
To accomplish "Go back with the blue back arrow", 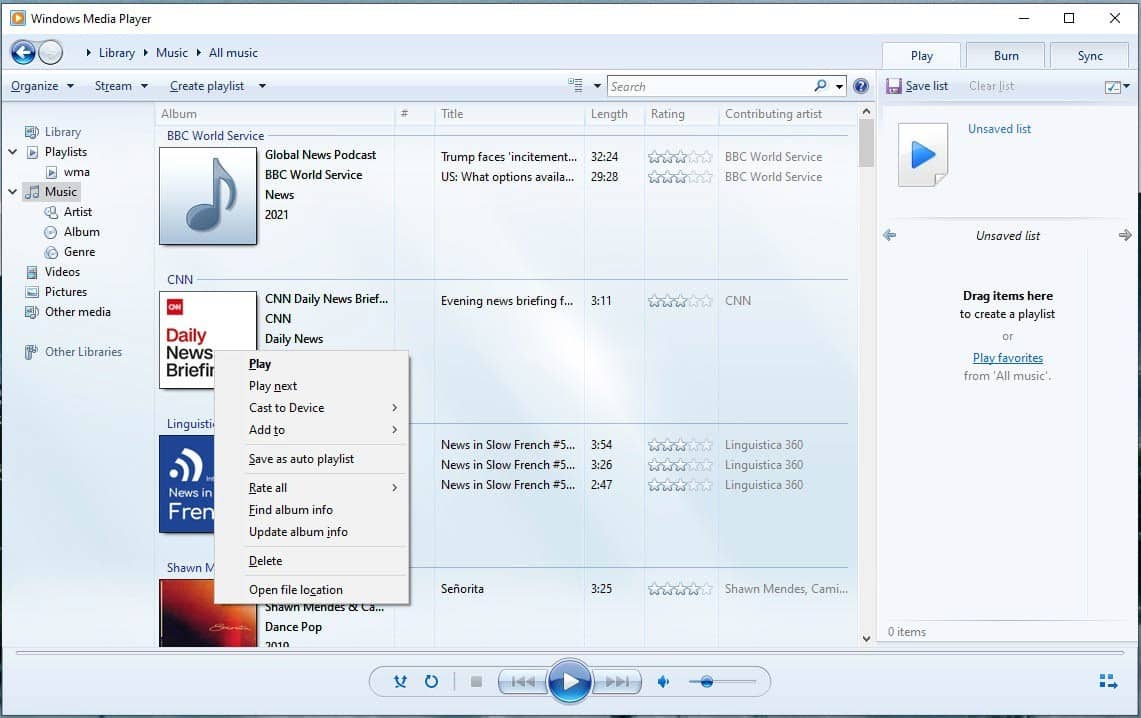I will tap(23, 52).
